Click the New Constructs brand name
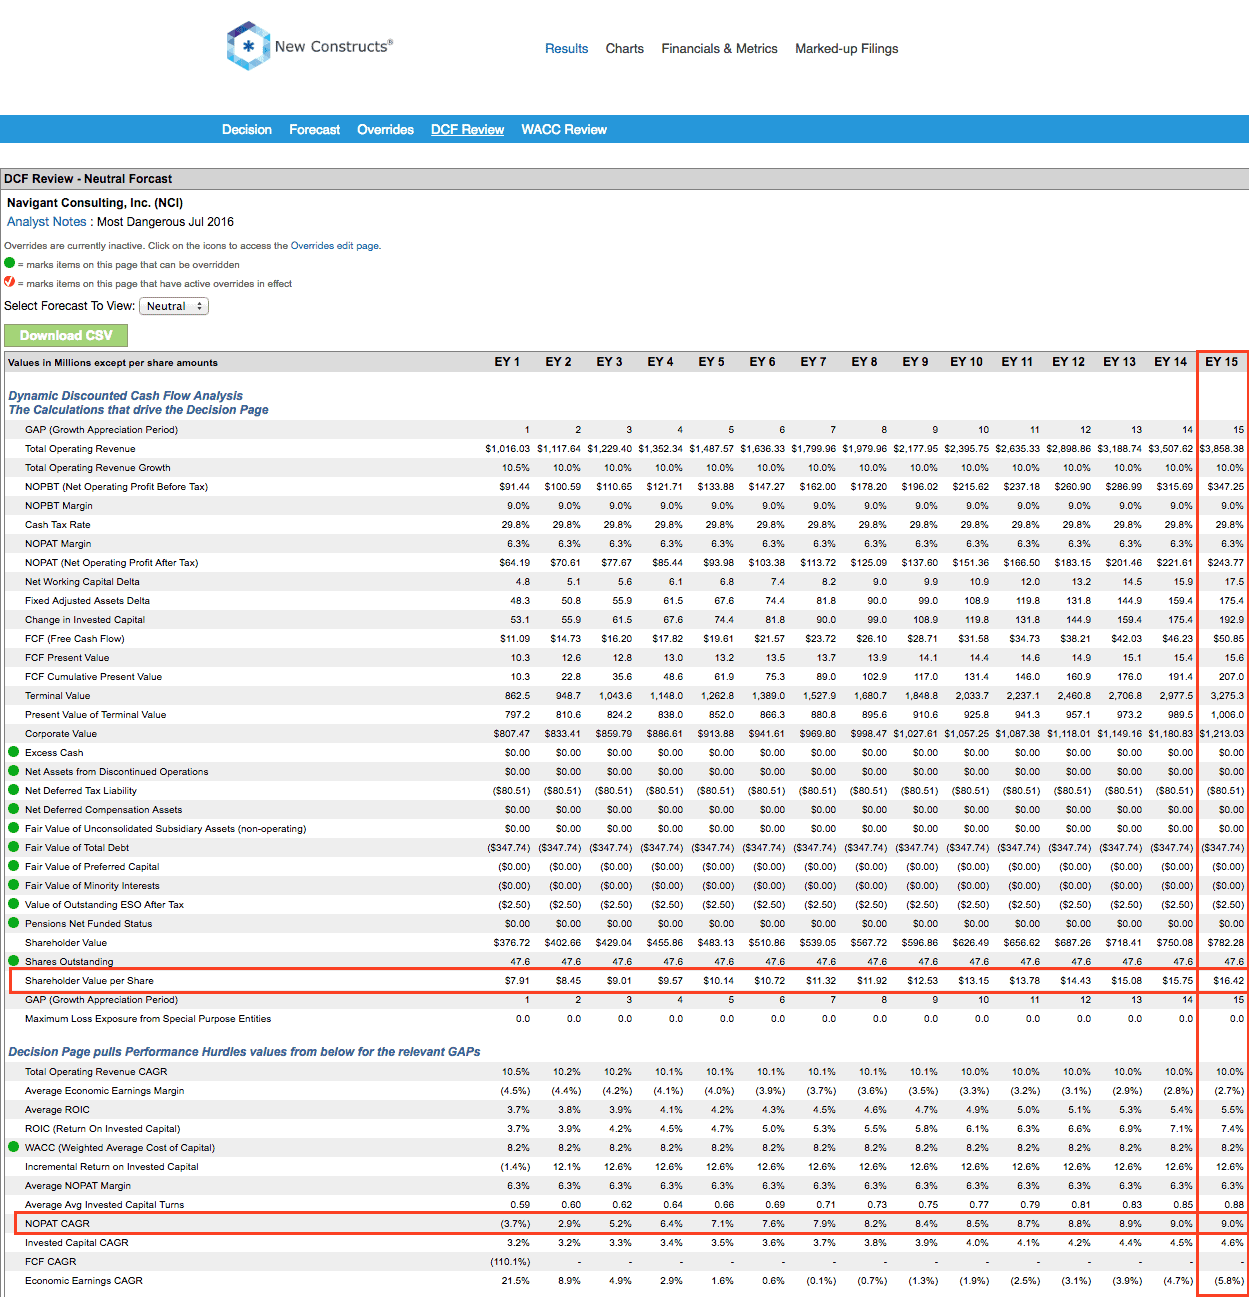The width and height of the screenshot is (1249, 1297). coord(334,46)
